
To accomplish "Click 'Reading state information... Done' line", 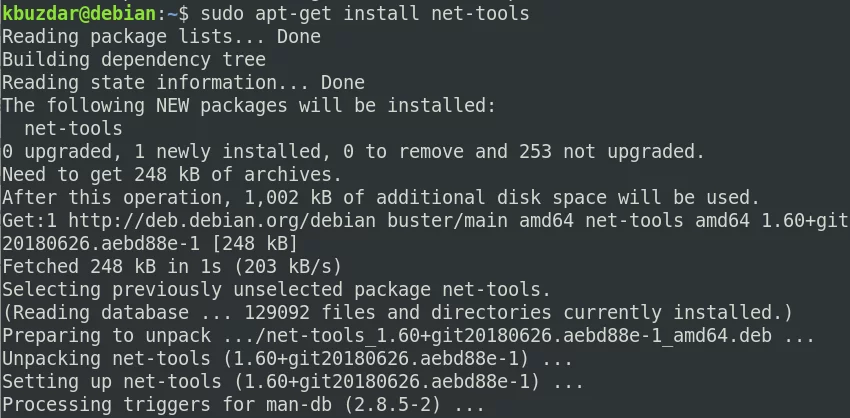I will click(x=183, y=82).
